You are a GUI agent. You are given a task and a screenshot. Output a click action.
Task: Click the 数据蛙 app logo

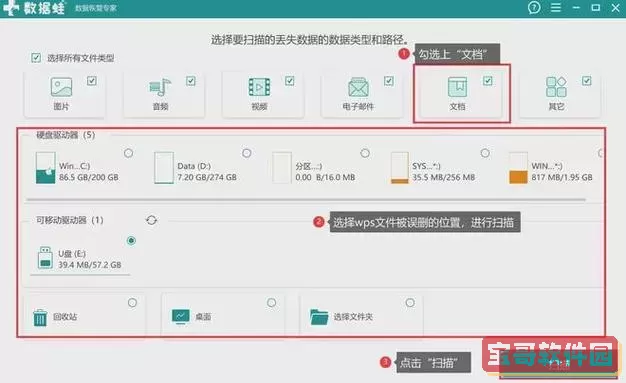pyautogui.click(x=34, y=8)
